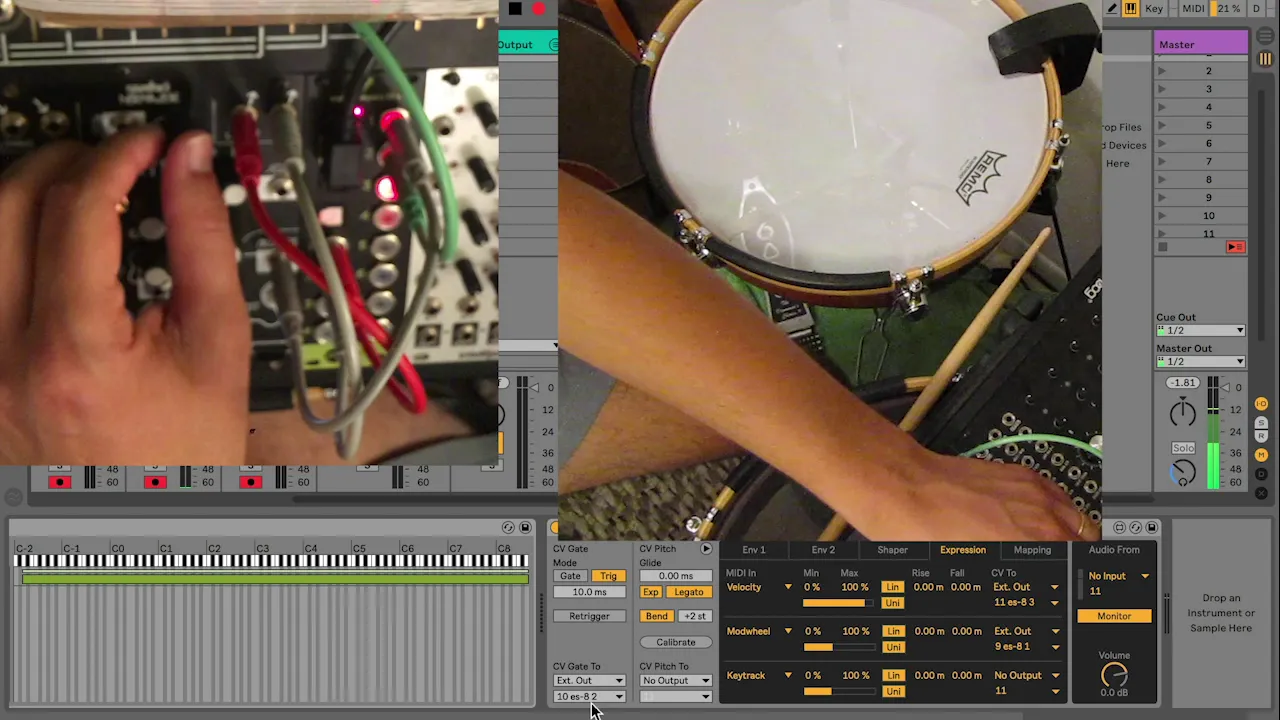Image resolution: width=1280 pixels, height=720 pixels.
Task: Arm the third track's red record button
Action: (250, 482)
